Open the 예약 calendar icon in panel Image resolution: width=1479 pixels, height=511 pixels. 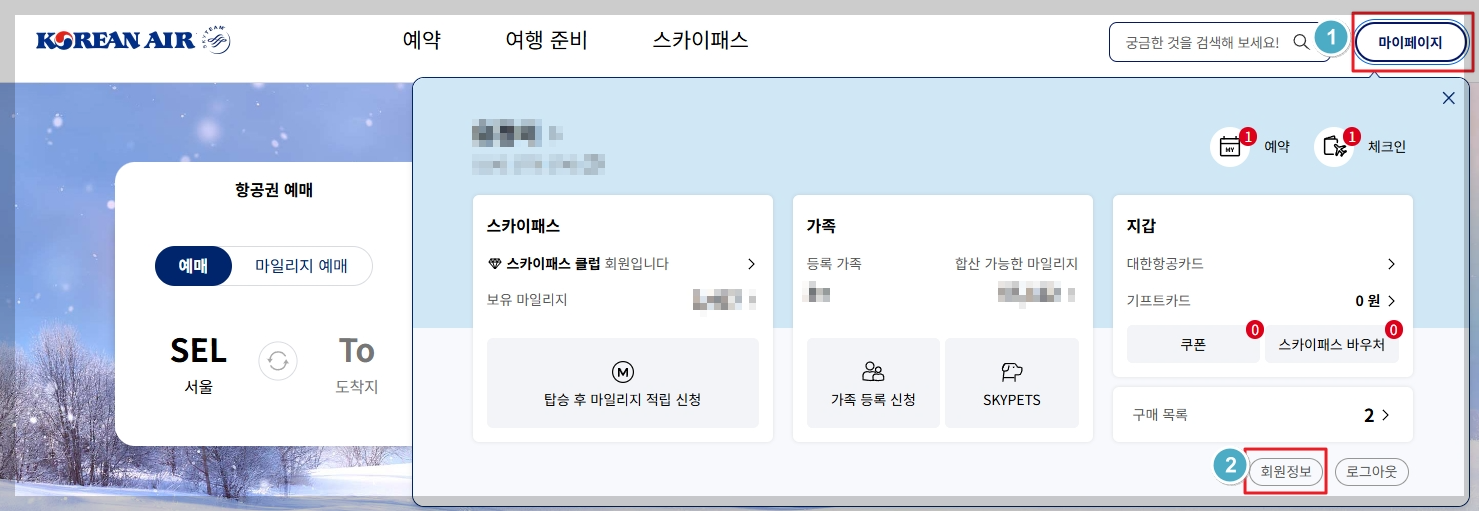pos(1230,147)
